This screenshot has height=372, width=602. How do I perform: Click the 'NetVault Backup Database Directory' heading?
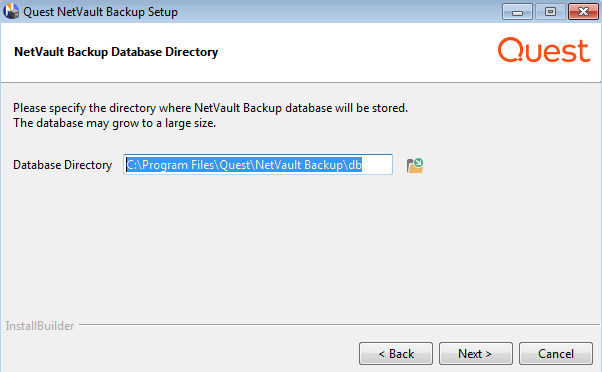116,52
